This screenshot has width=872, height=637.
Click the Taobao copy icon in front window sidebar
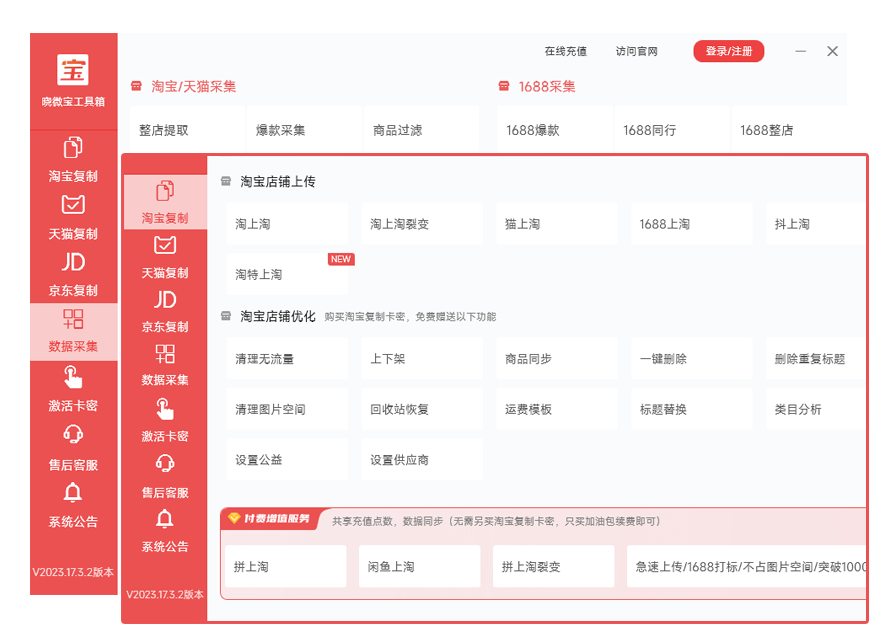click(x=165, y=191)
